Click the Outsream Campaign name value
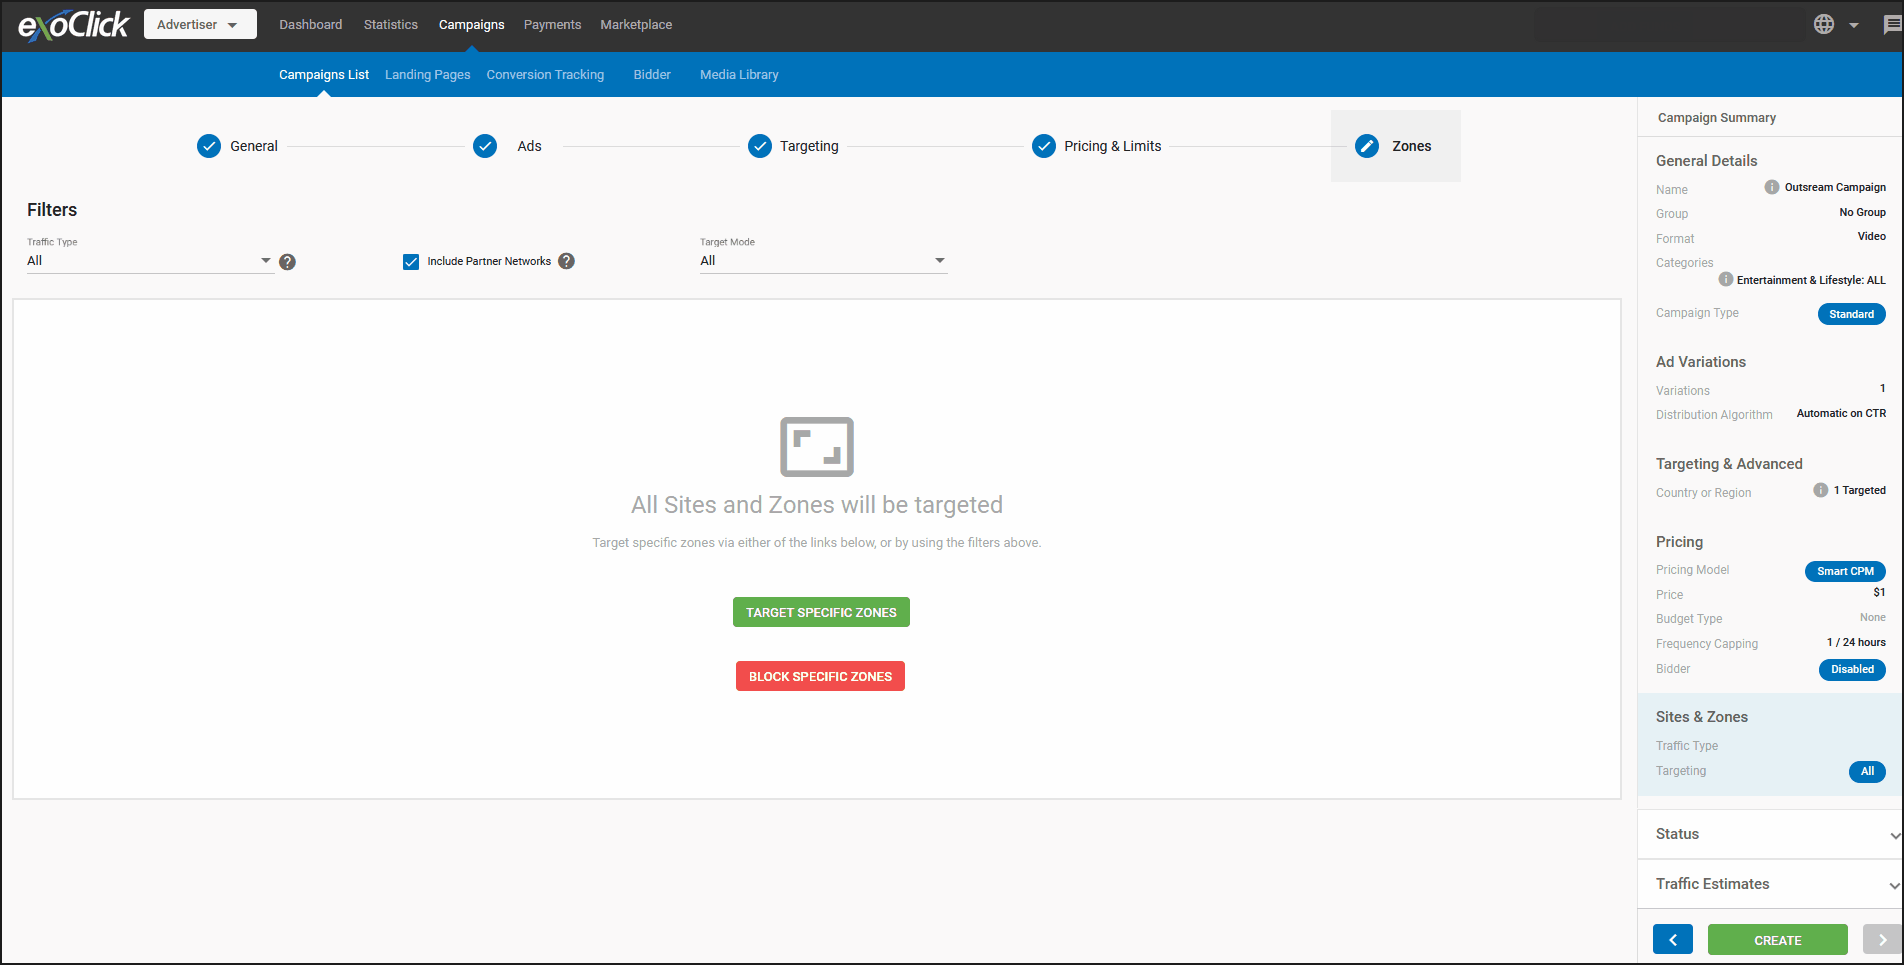1904x965 pixels. [x=1835, y=187]
